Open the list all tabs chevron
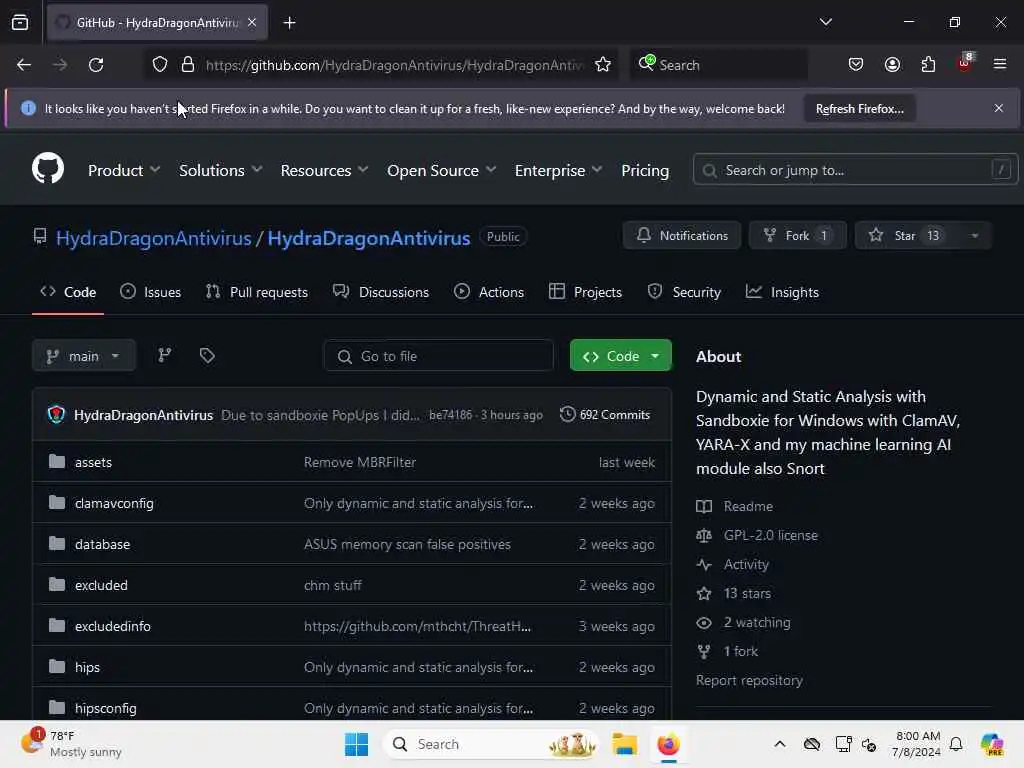This screenshot has width=1024, height=768. (x=825, y=22)
